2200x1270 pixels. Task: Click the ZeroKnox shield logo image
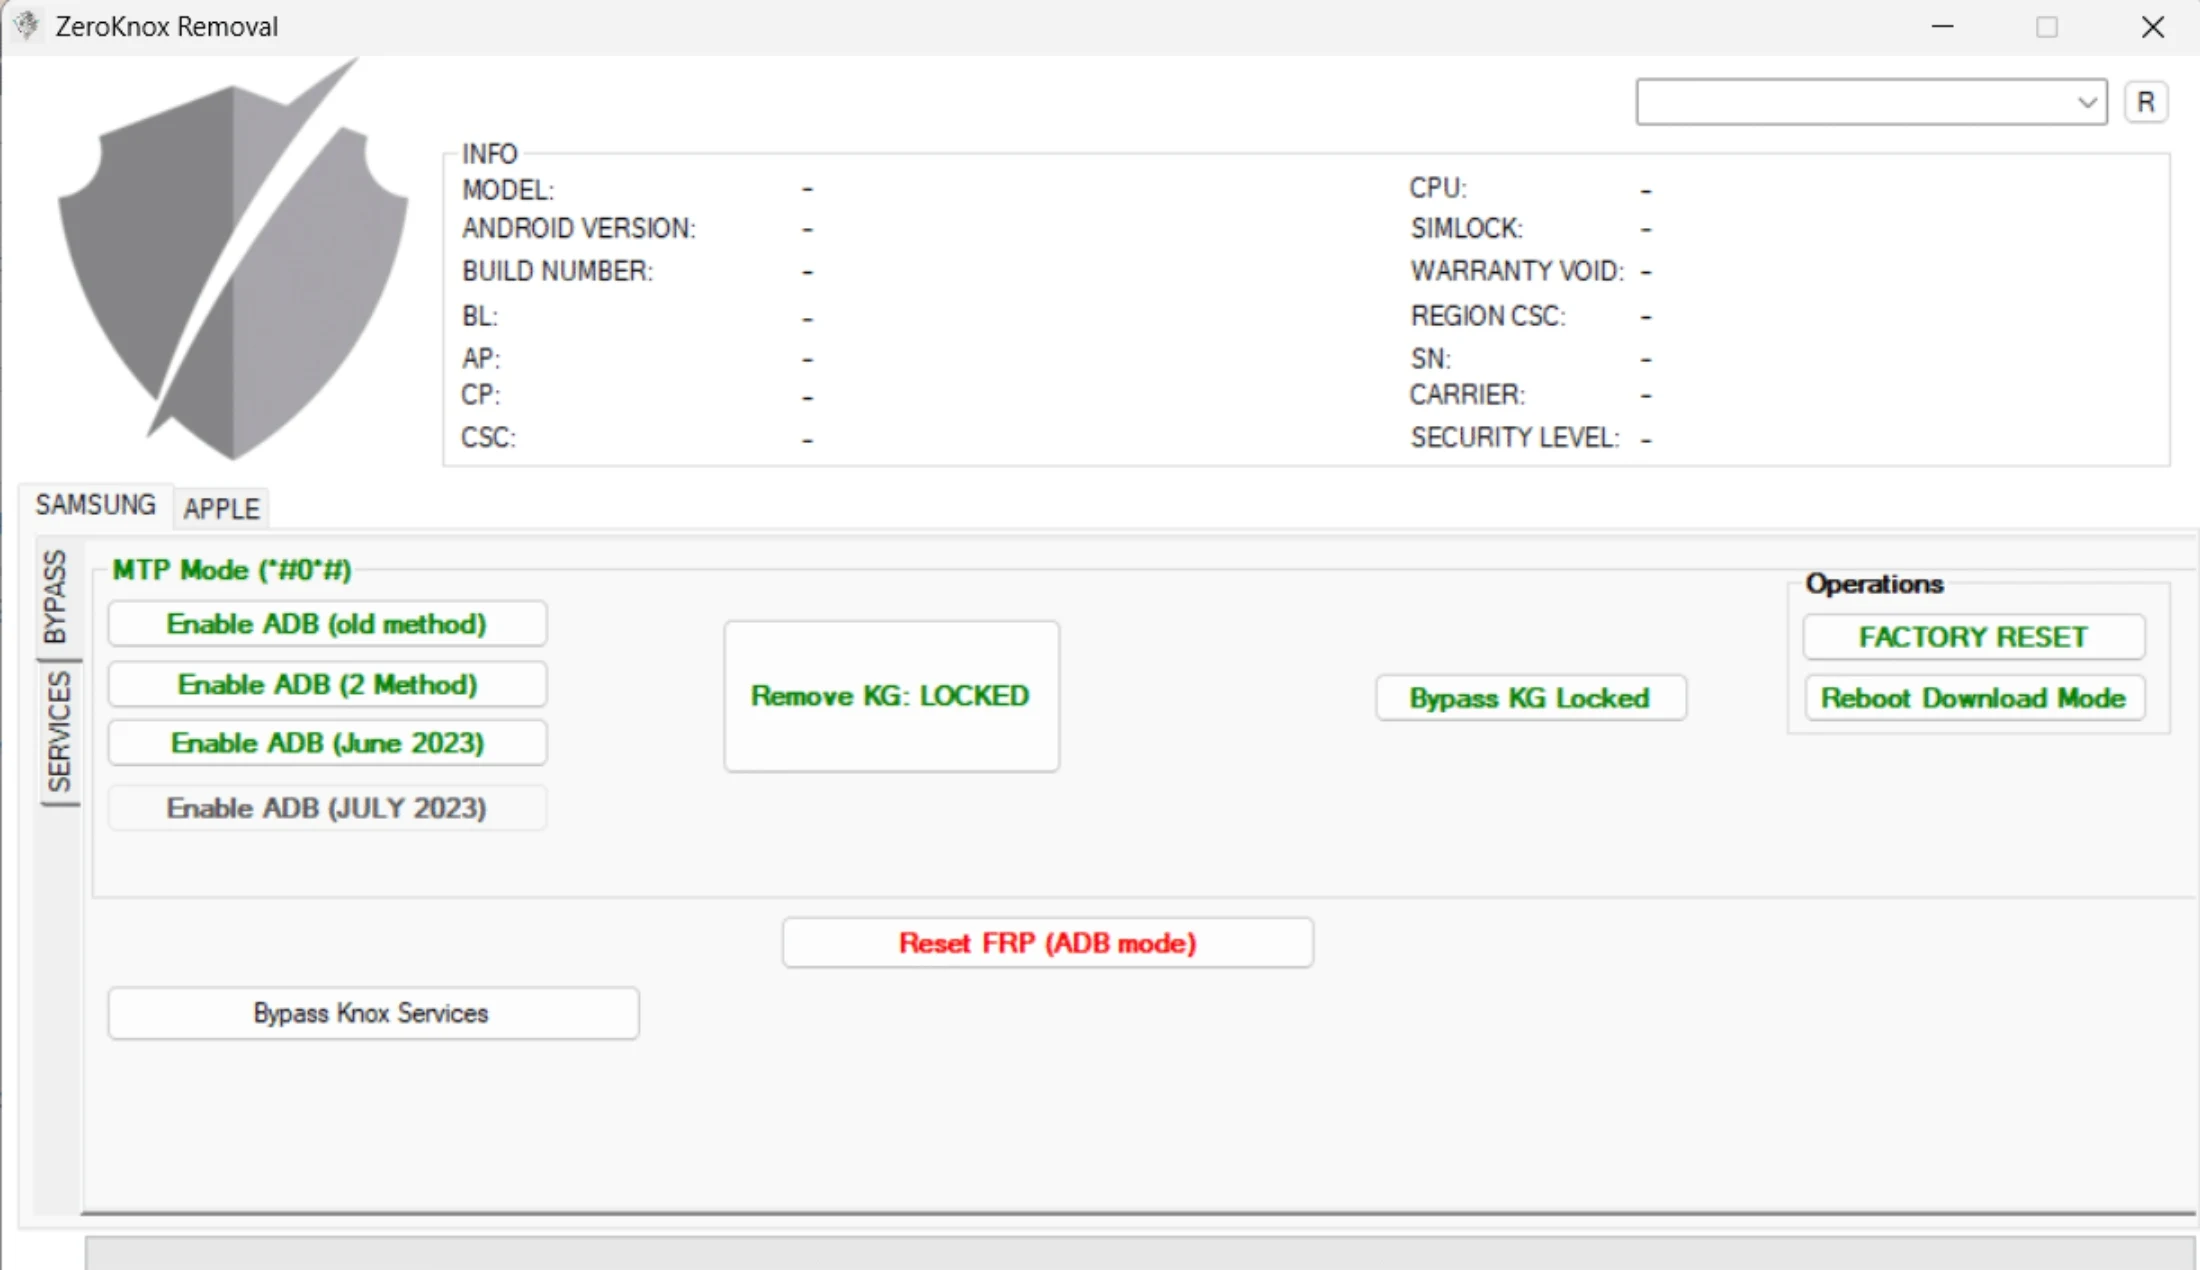[232, 265]
